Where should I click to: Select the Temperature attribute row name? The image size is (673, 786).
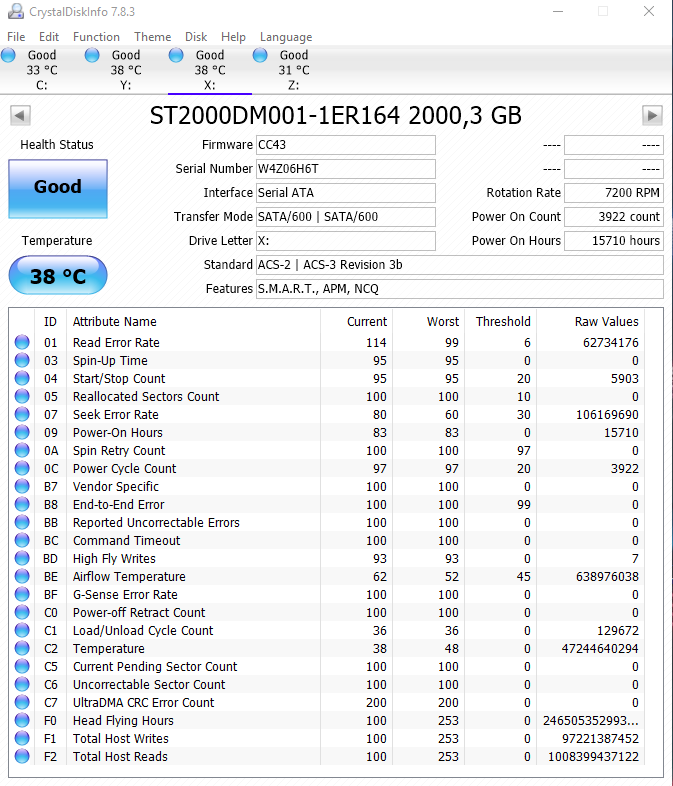coord(109,649)
